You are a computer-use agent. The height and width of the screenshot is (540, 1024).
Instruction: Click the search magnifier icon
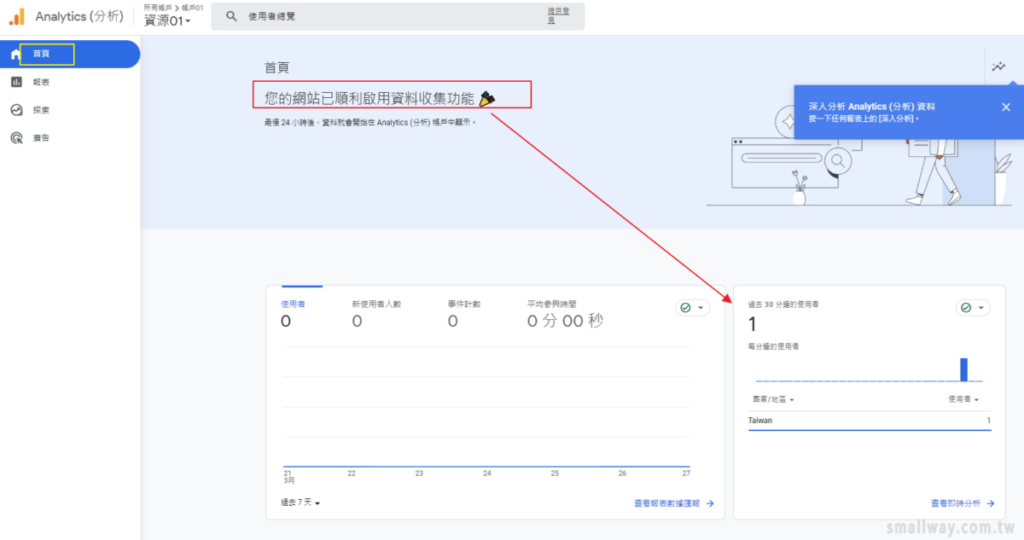pos(231,16)
